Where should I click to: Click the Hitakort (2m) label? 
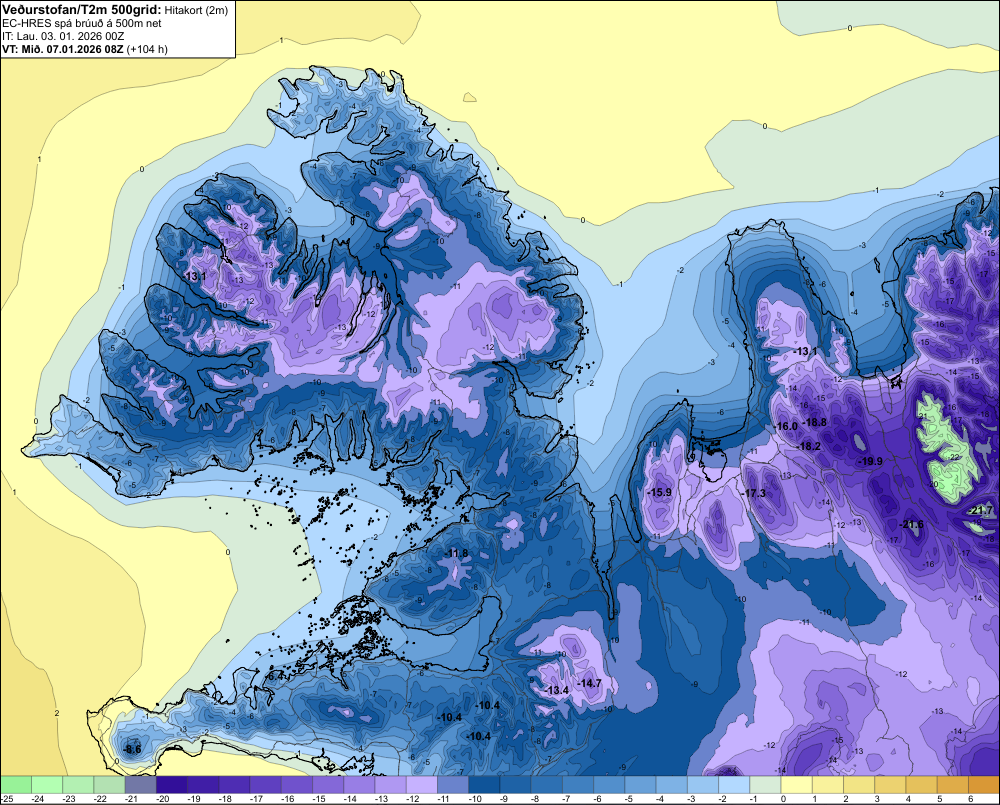tap(196, 10)
